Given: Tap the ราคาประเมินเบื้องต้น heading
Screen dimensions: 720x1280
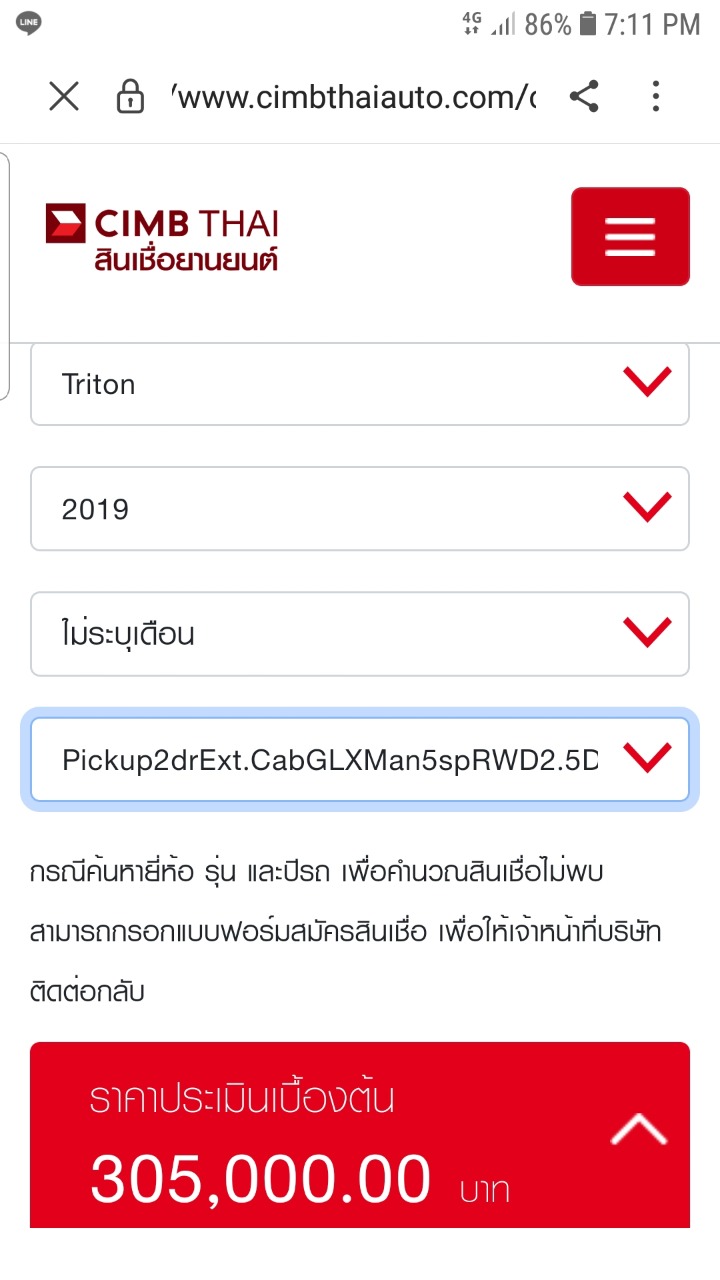Looking at the screenshot, I should (x=241, y=1099).
